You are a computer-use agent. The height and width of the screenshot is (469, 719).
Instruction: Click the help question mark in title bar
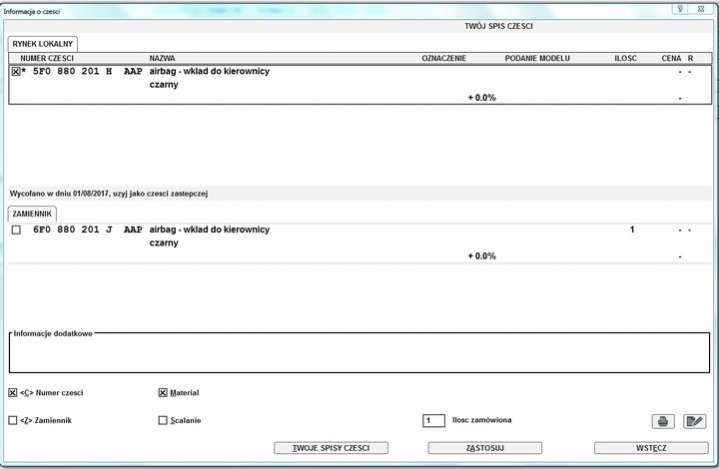click(x=680, y=9)
